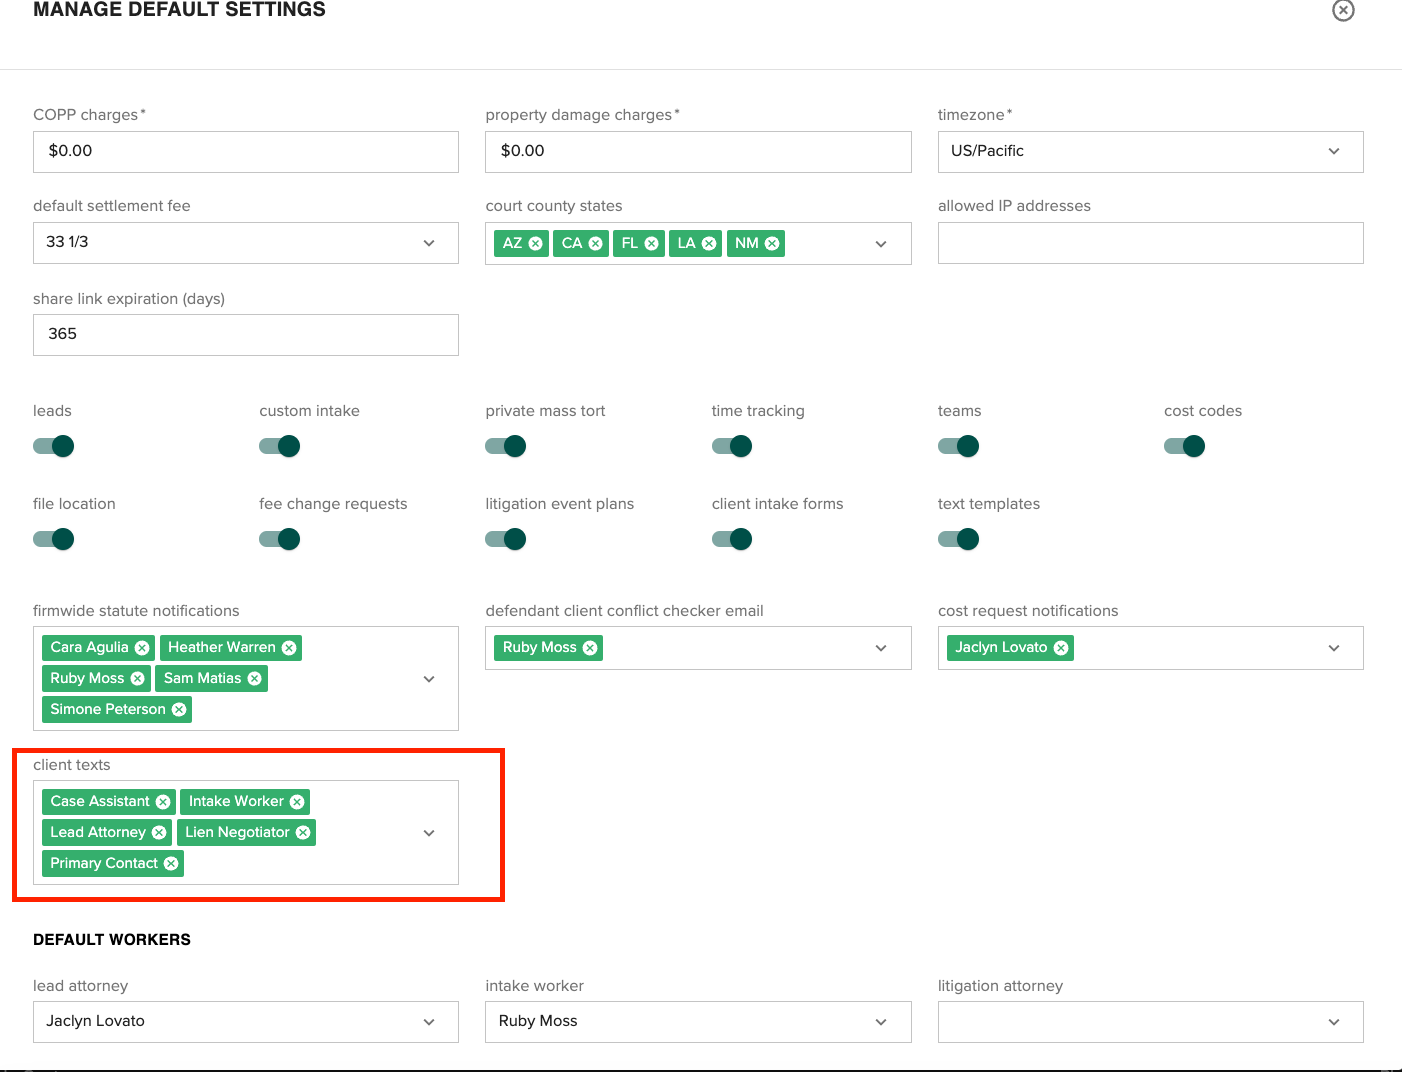The image size is (1402, 1072).
Task: Turn off time tracking
Action: [732, 446]
